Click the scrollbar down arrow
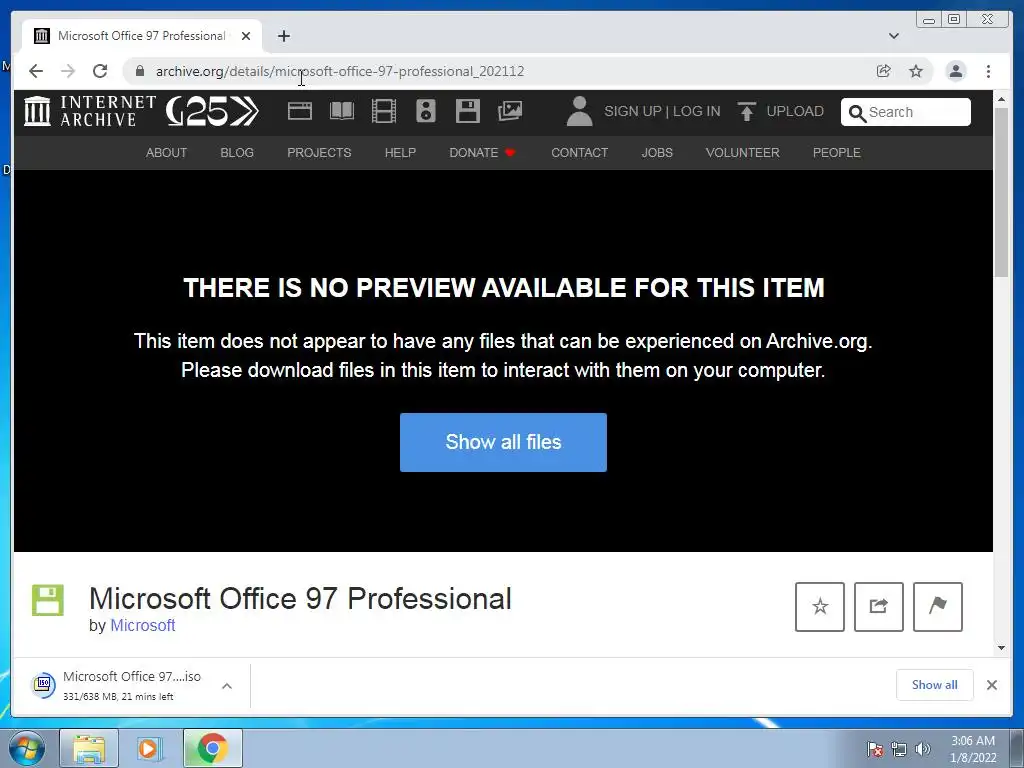1024x768 pixels. tap(1000, 648)
